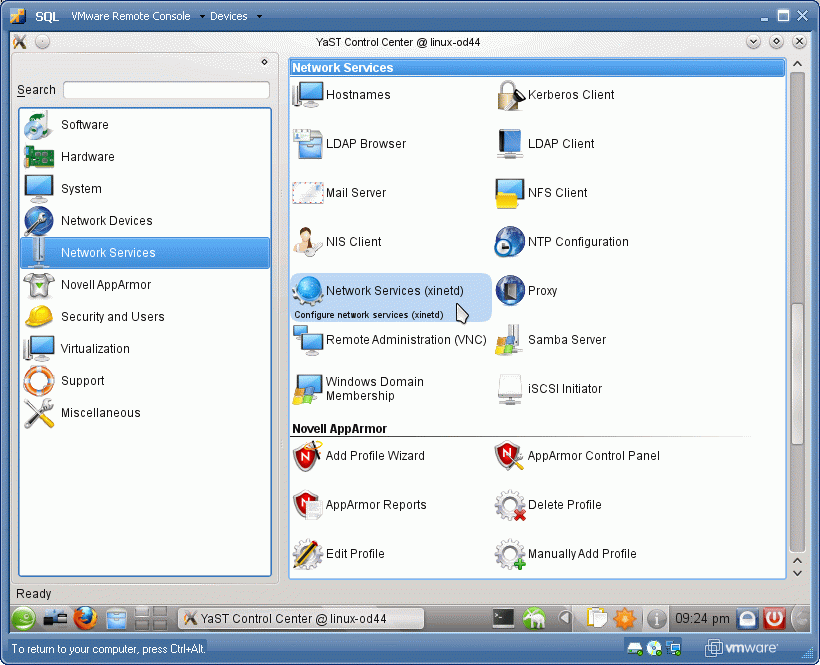The image size is (820, 665).
Task: Click the YaST sticky round button in title bar
Action: point(43,42)
